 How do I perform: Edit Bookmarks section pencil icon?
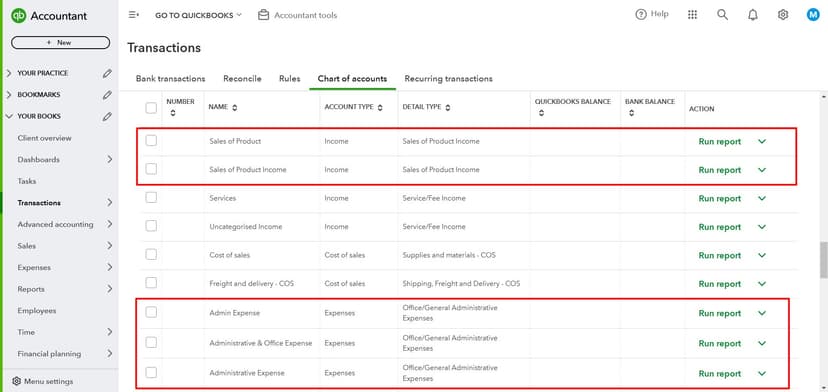(x=107, y=95)
